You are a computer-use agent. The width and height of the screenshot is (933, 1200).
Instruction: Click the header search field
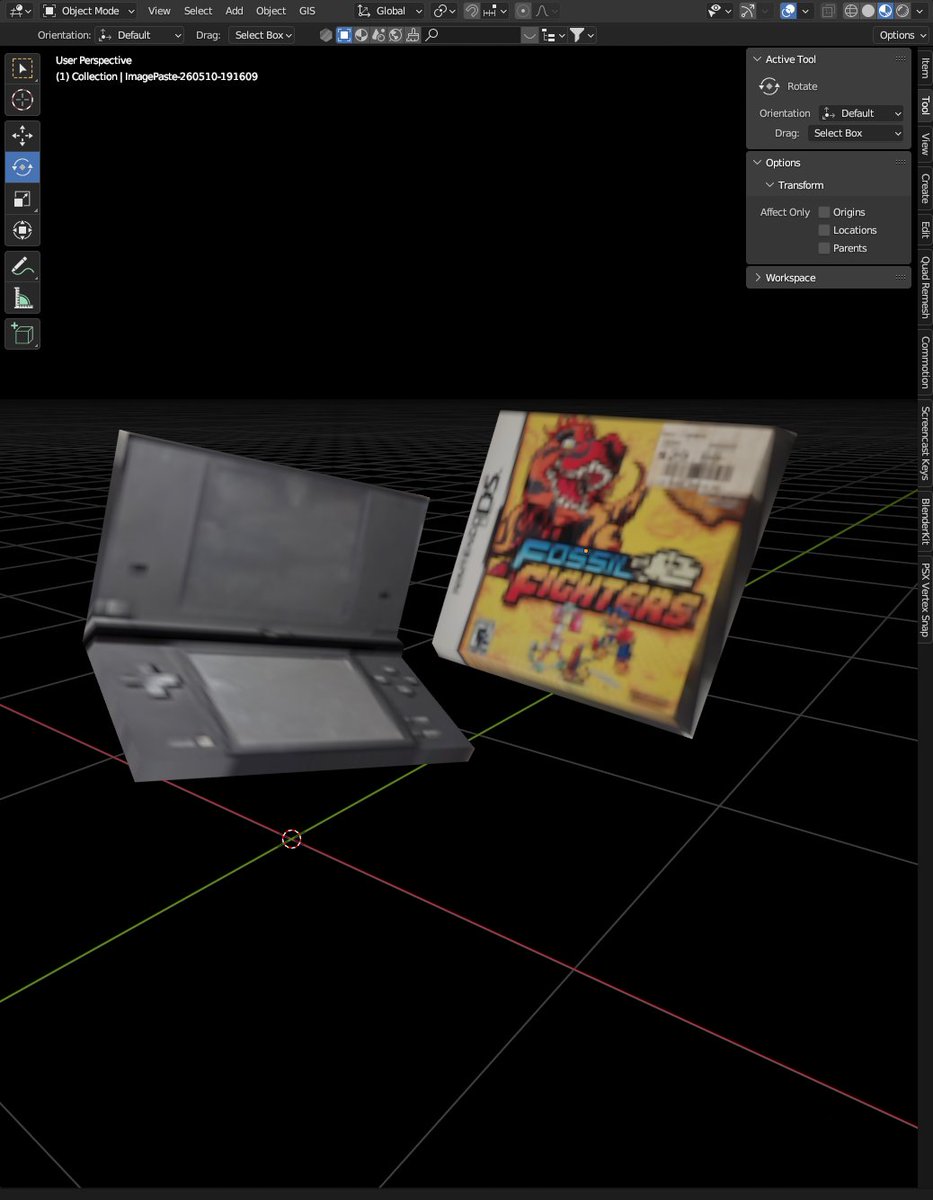coord(470,35)
